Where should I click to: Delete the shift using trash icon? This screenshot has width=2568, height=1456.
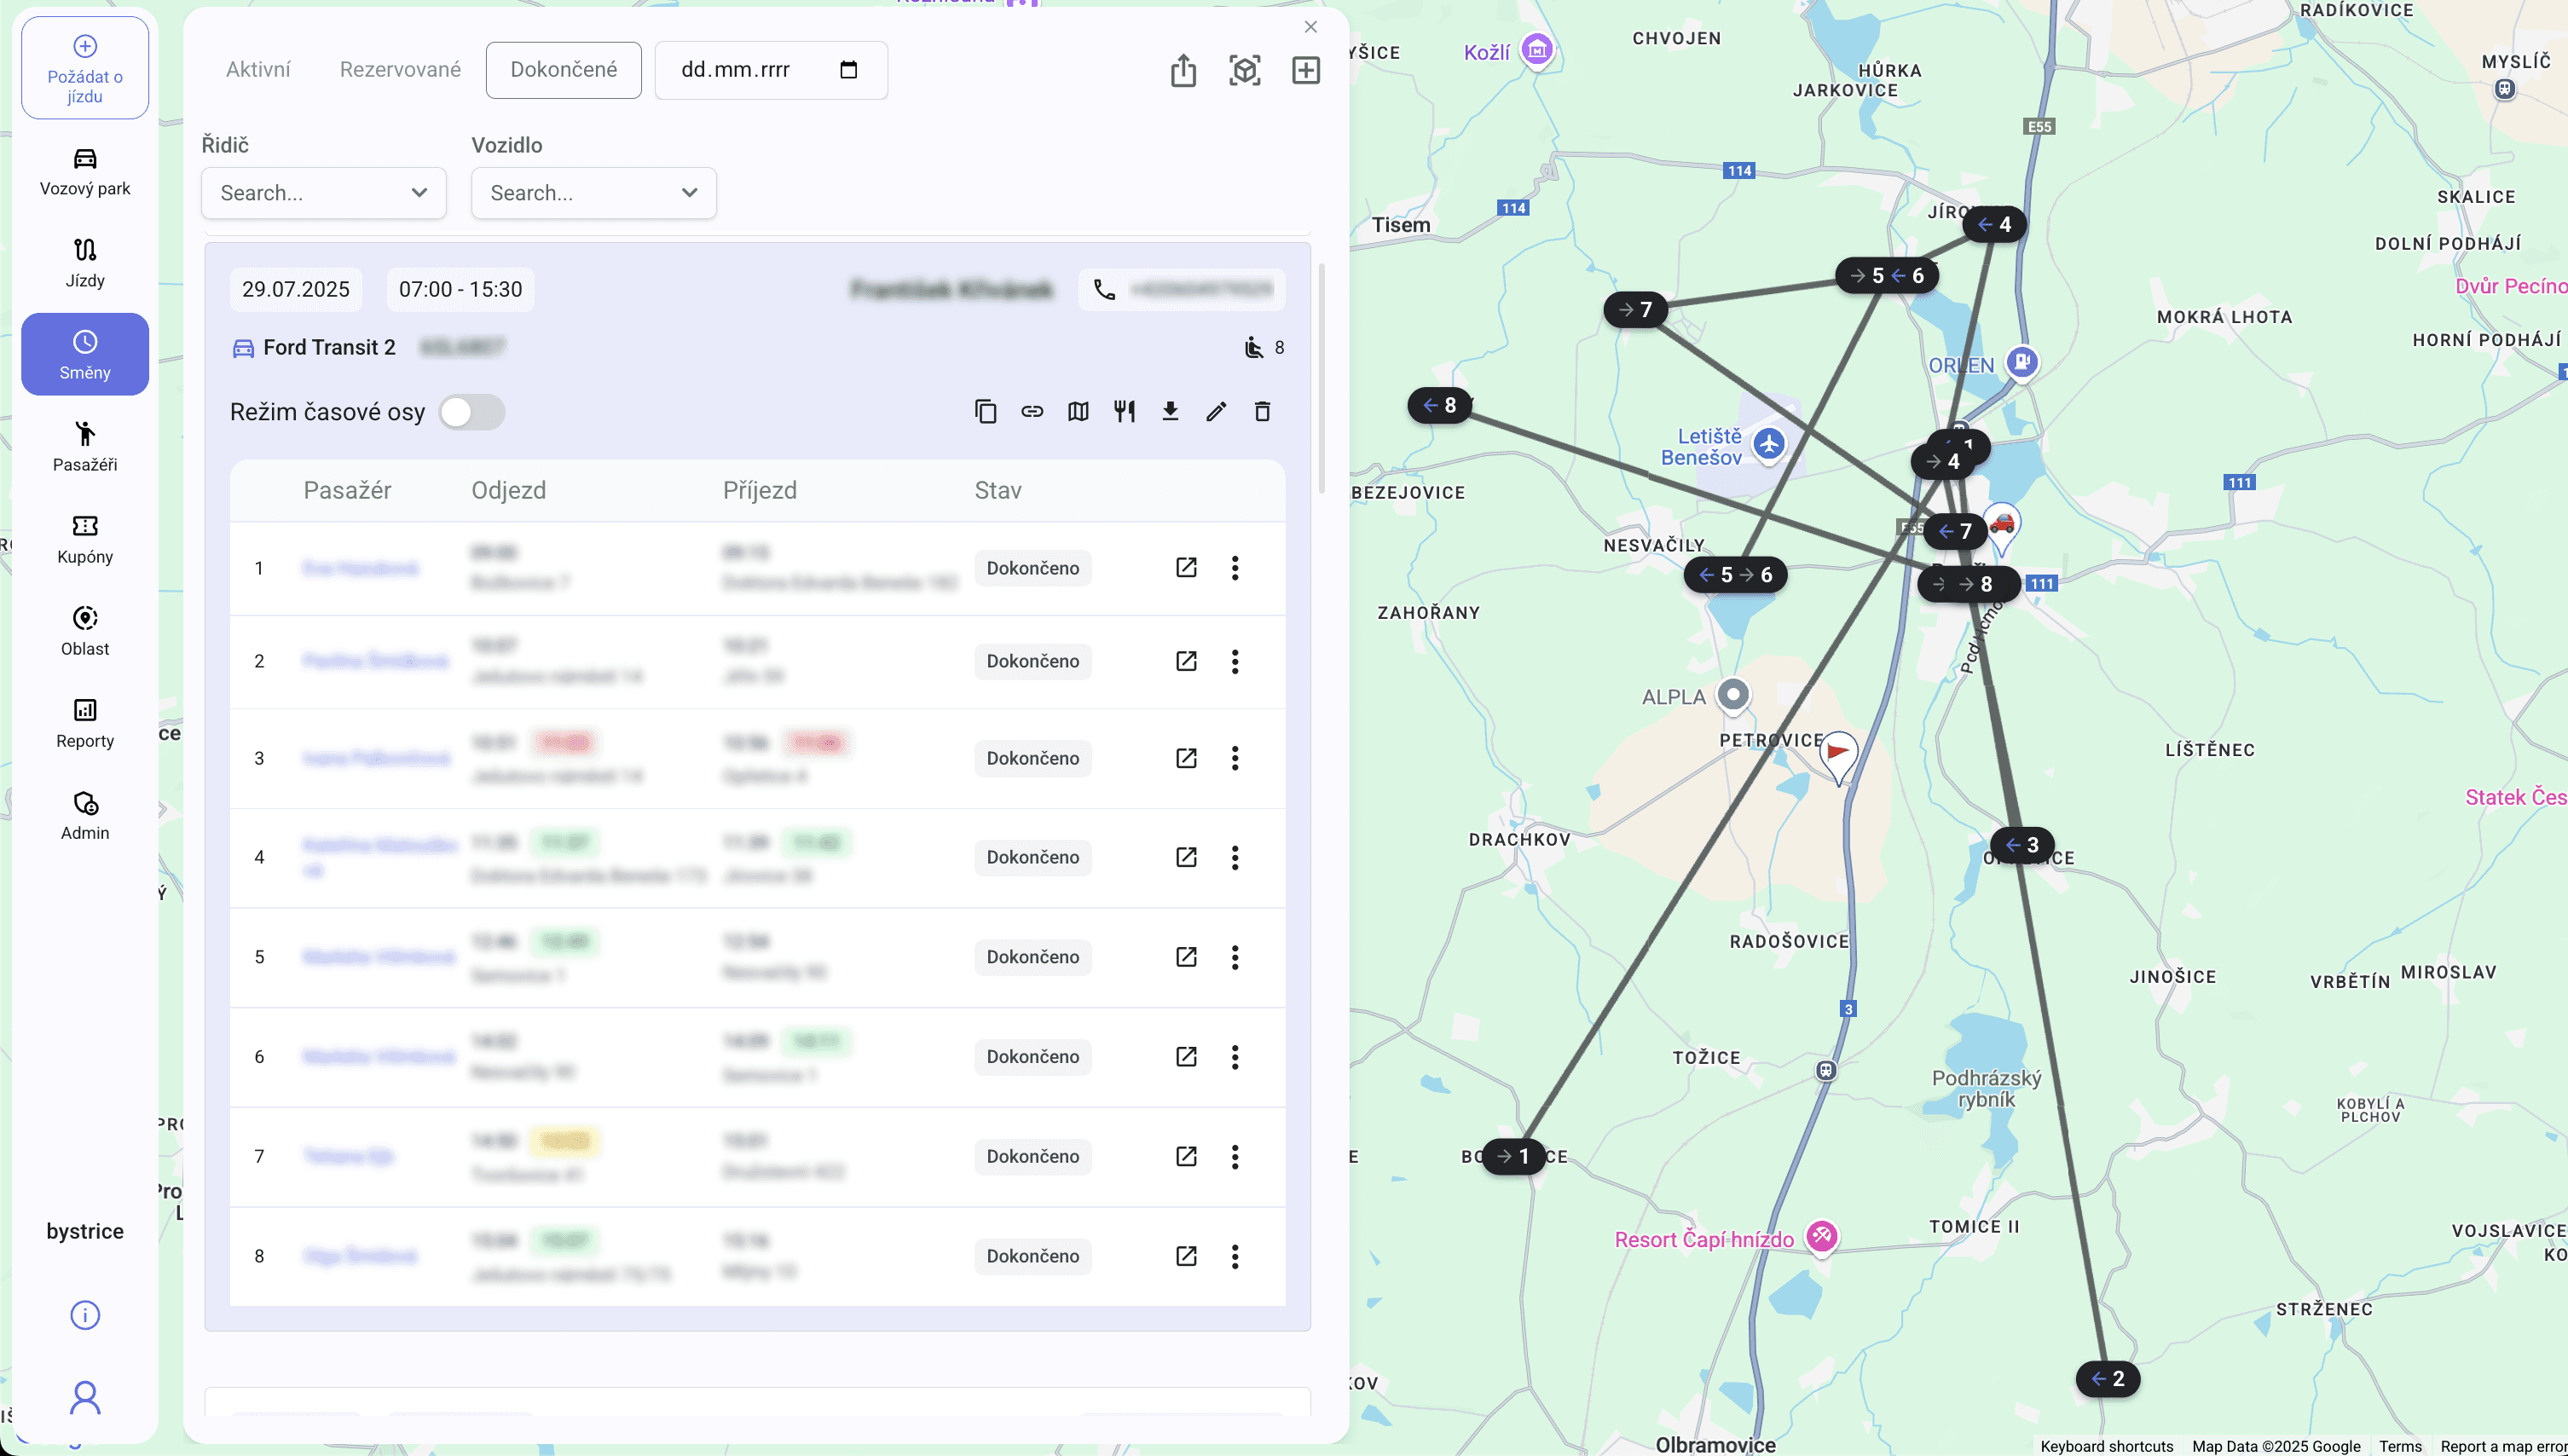[x=1262, y=412]
